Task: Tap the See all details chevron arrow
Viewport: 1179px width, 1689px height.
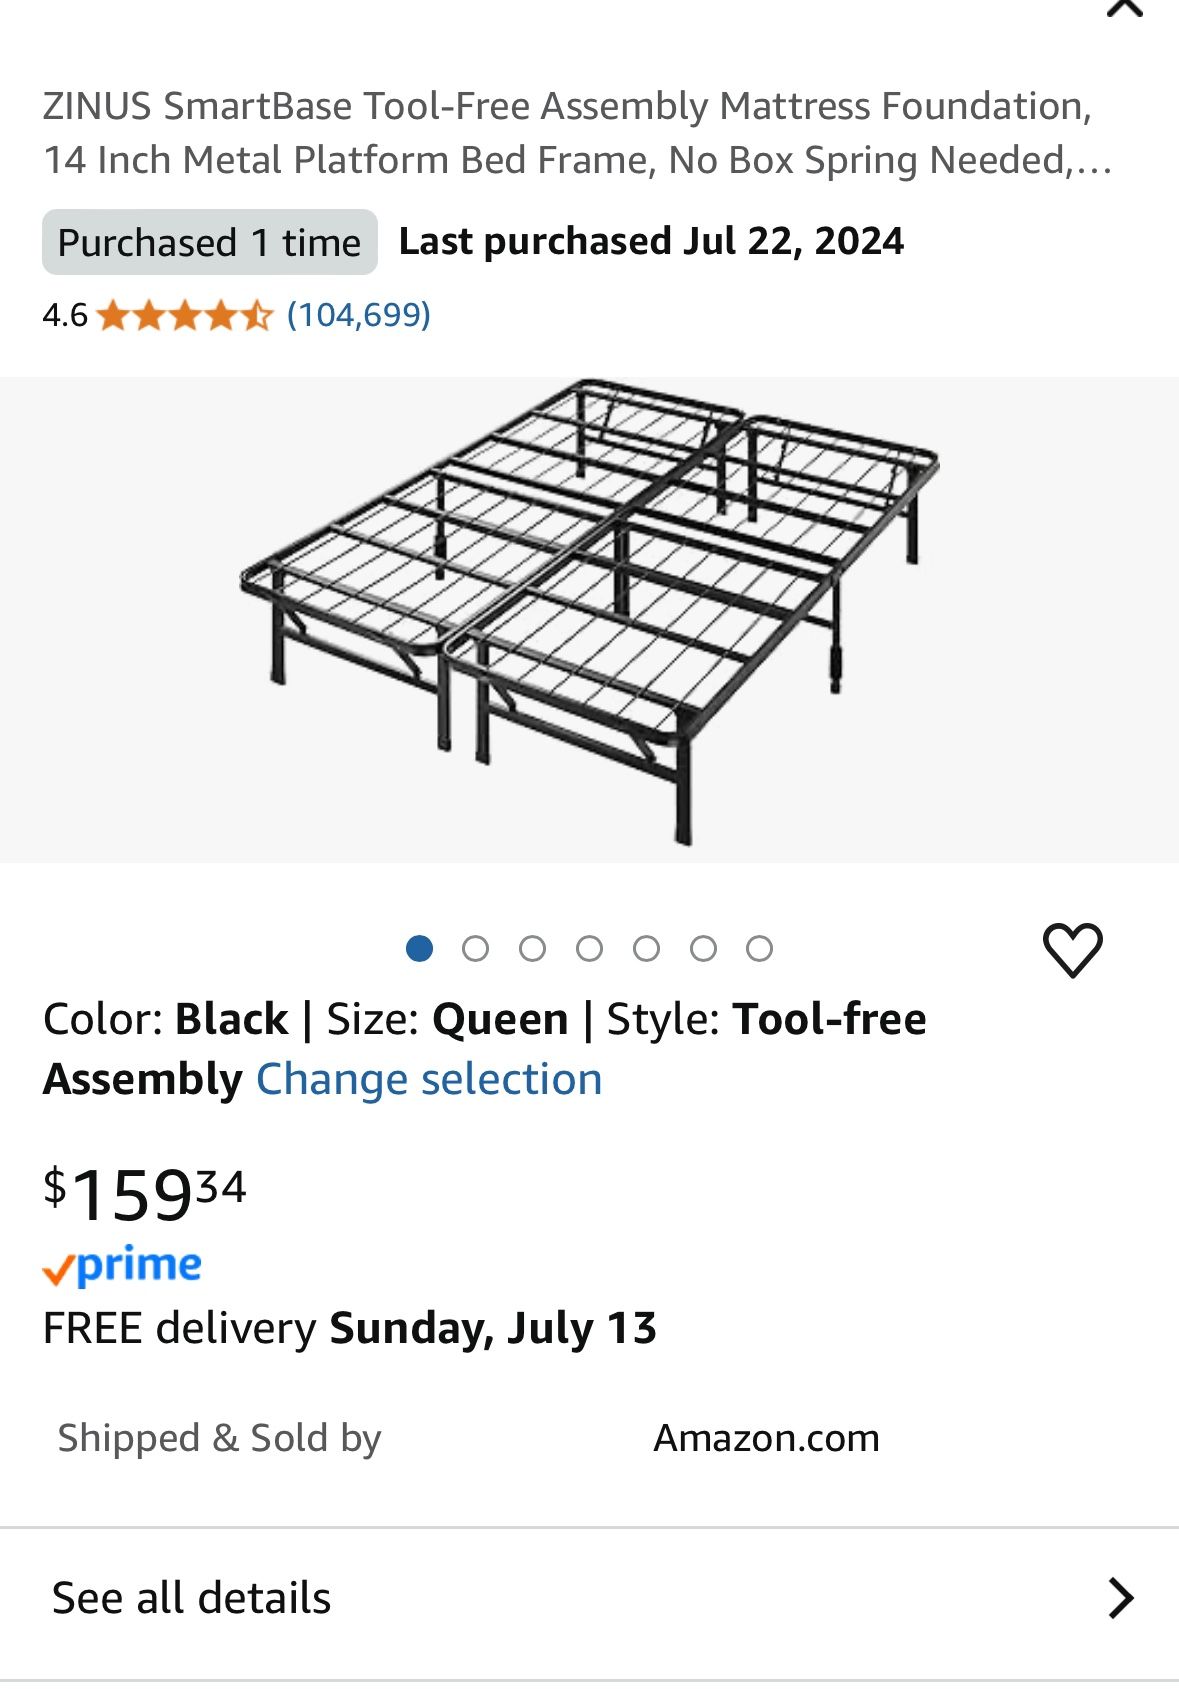Action: pyautogui.click(x=1121, y=1598)
